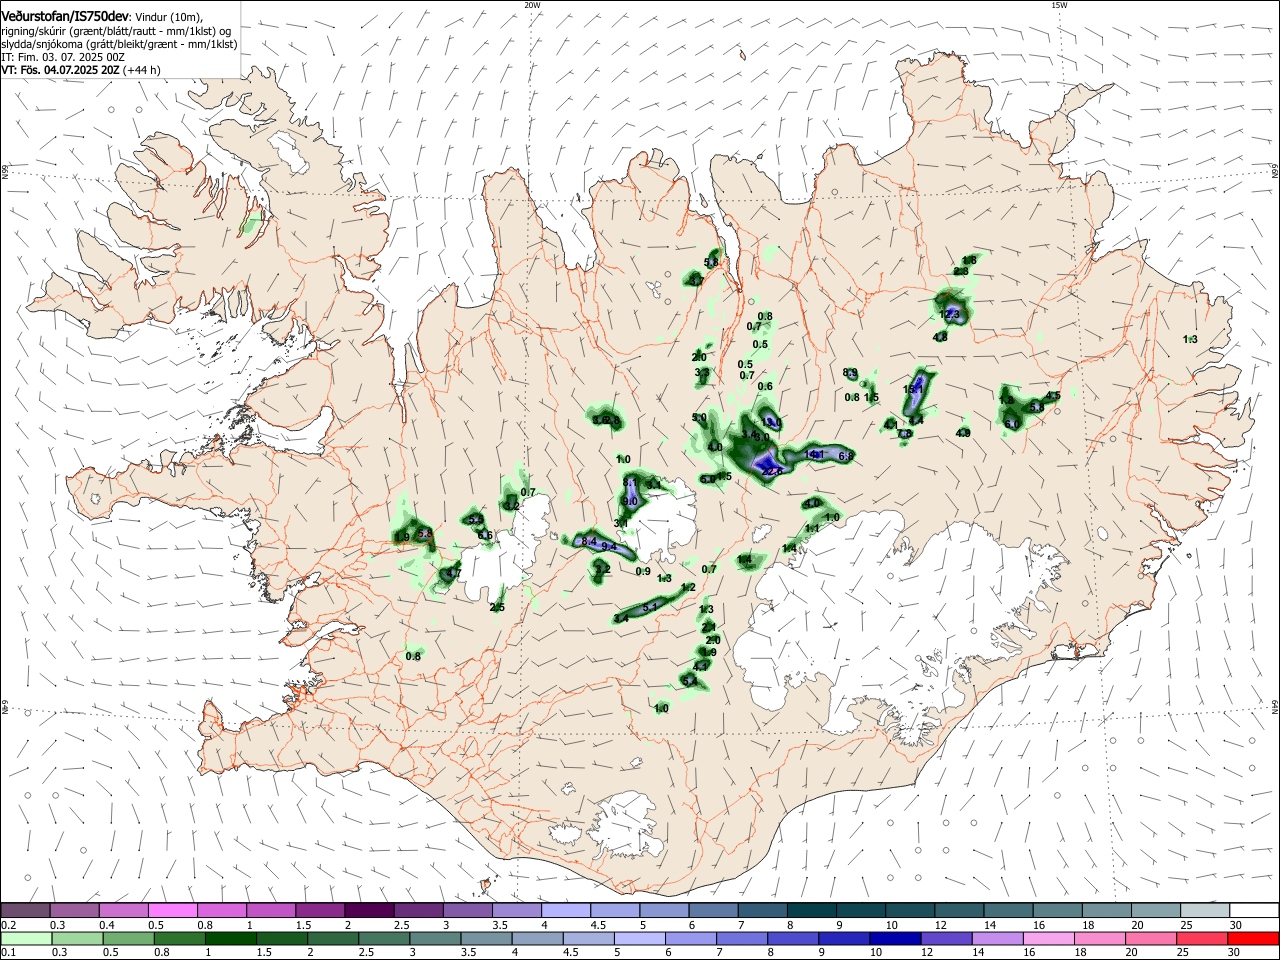Click the 2.5–3 grey-green rain swatch
This screenshot has height=960, width=1280.
tap(384, 938)
